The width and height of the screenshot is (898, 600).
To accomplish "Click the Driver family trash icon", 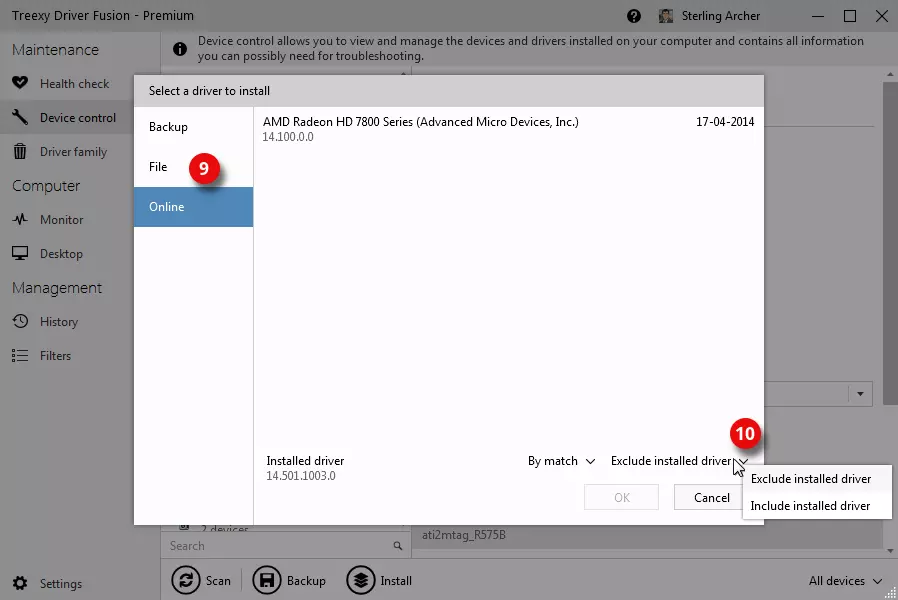I will coord(20,151).
